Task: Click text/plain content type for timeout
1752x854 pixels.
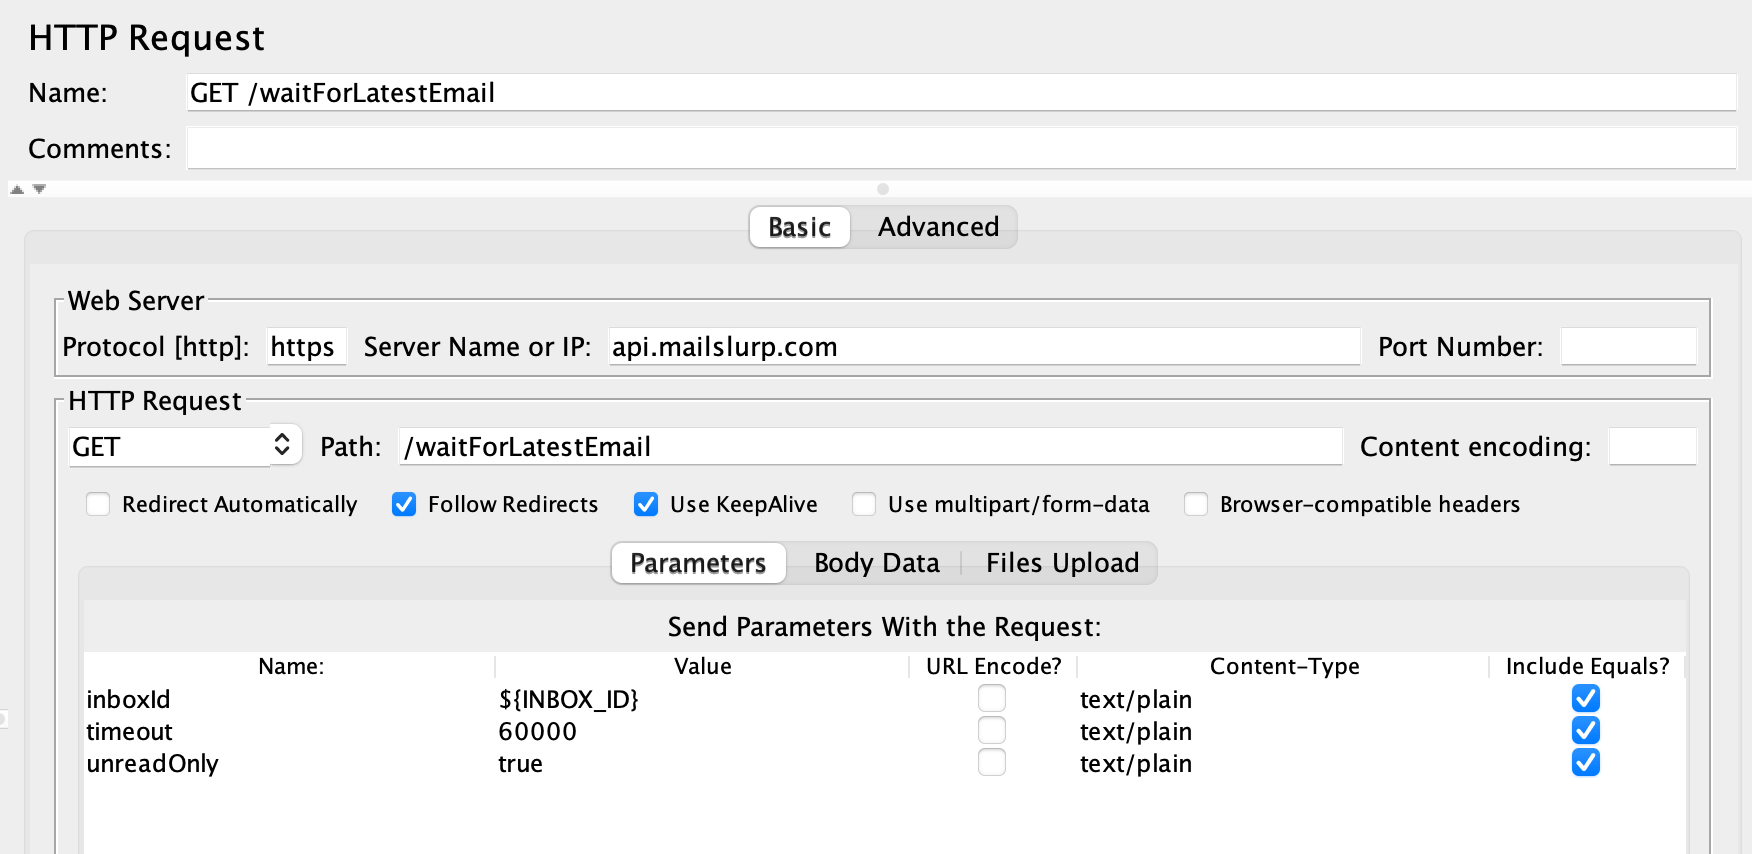Action: (1283, 731)
